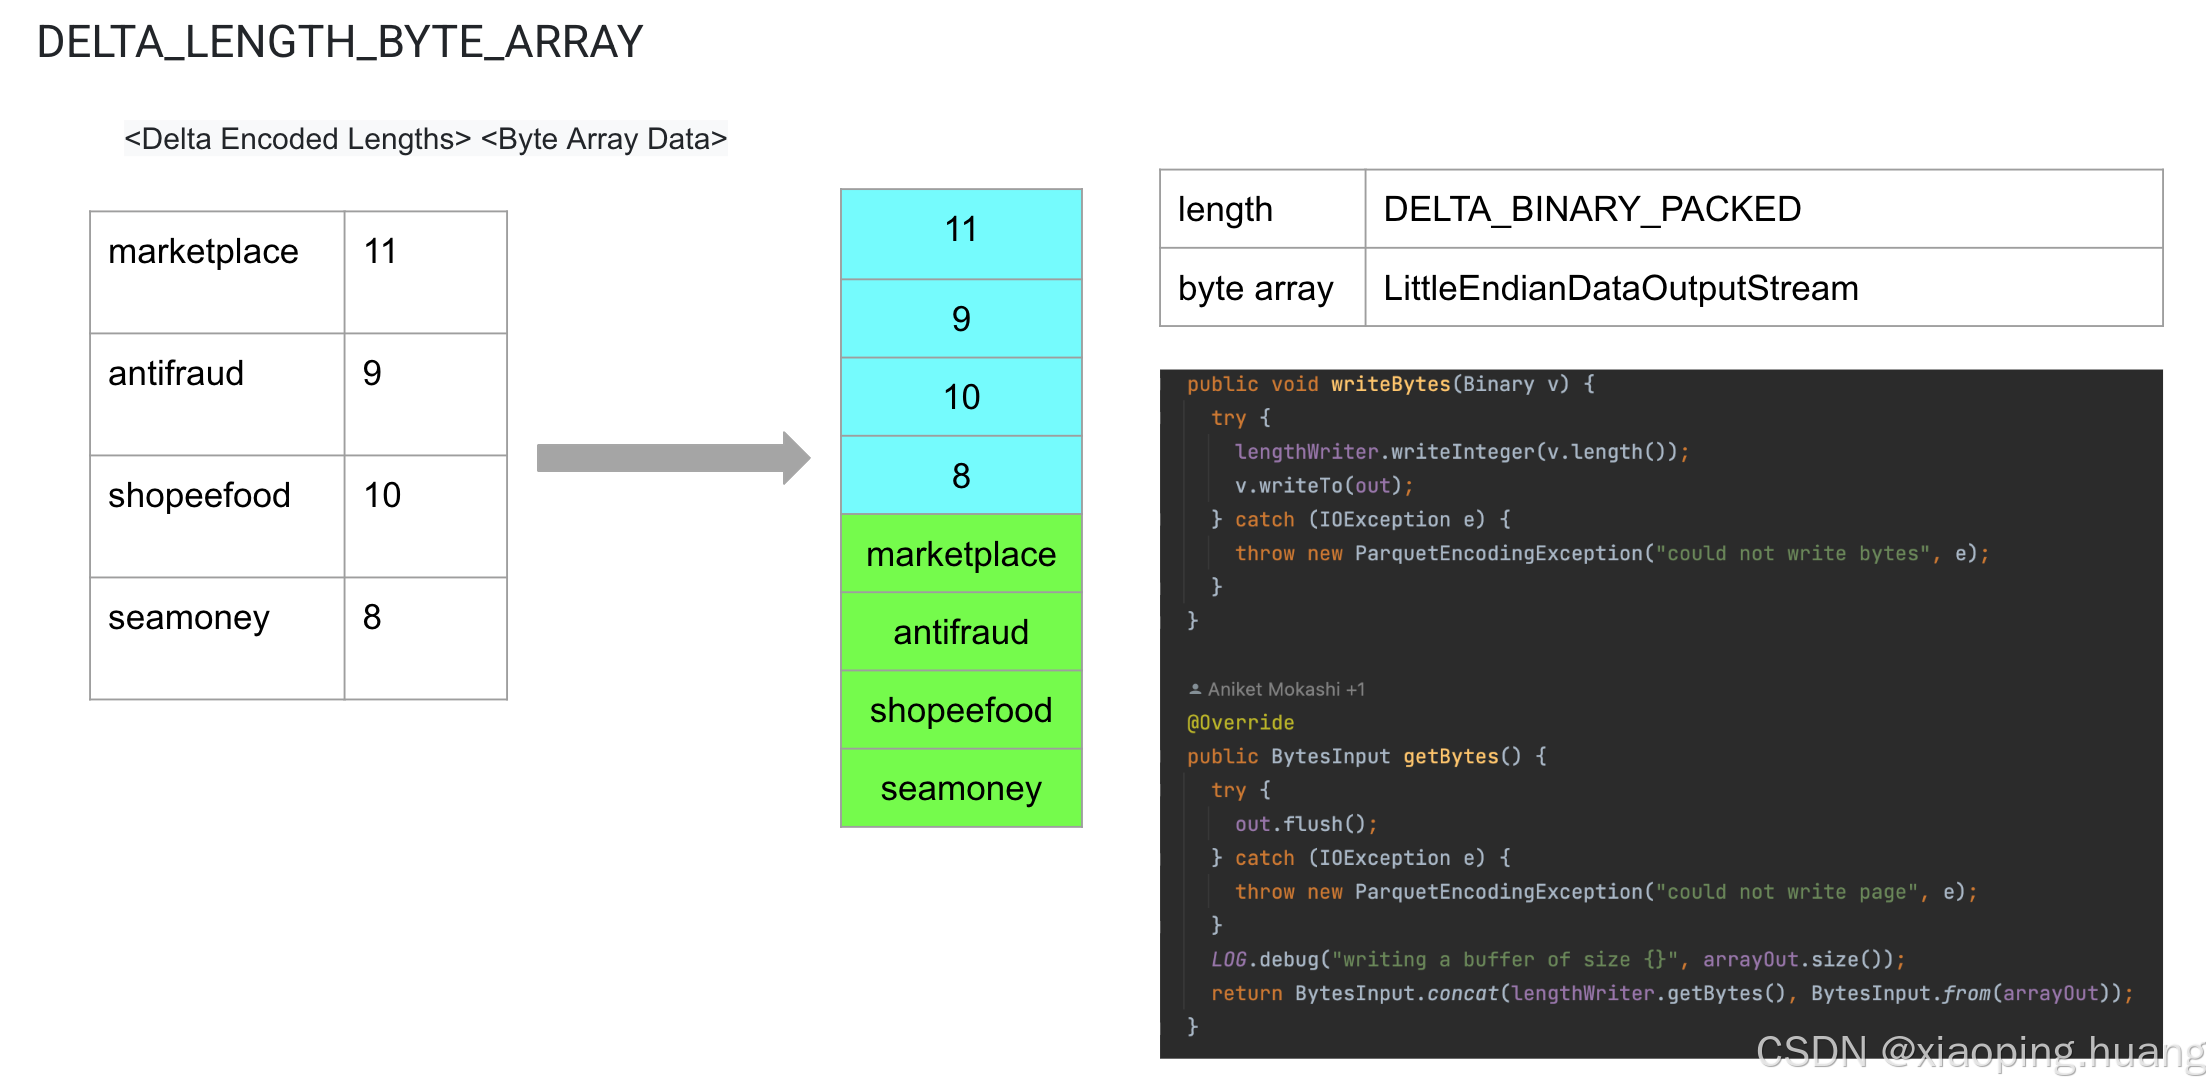The image size is (2210, 1088).
Task: Click the author icon beside Aniket Mokashi
Action: [x=1194, y=689]
